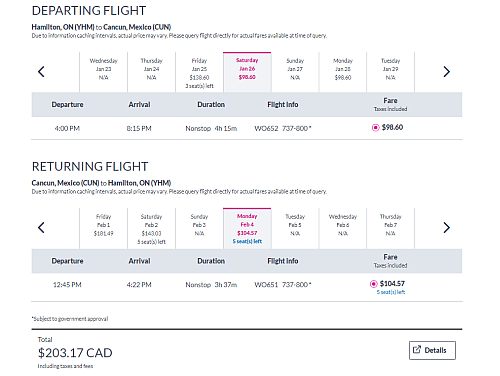Choose Saturday Feb 2 returning date
The height and width of the screenshot is (376, 500).
pyautogui.click(x=151, y=228)
